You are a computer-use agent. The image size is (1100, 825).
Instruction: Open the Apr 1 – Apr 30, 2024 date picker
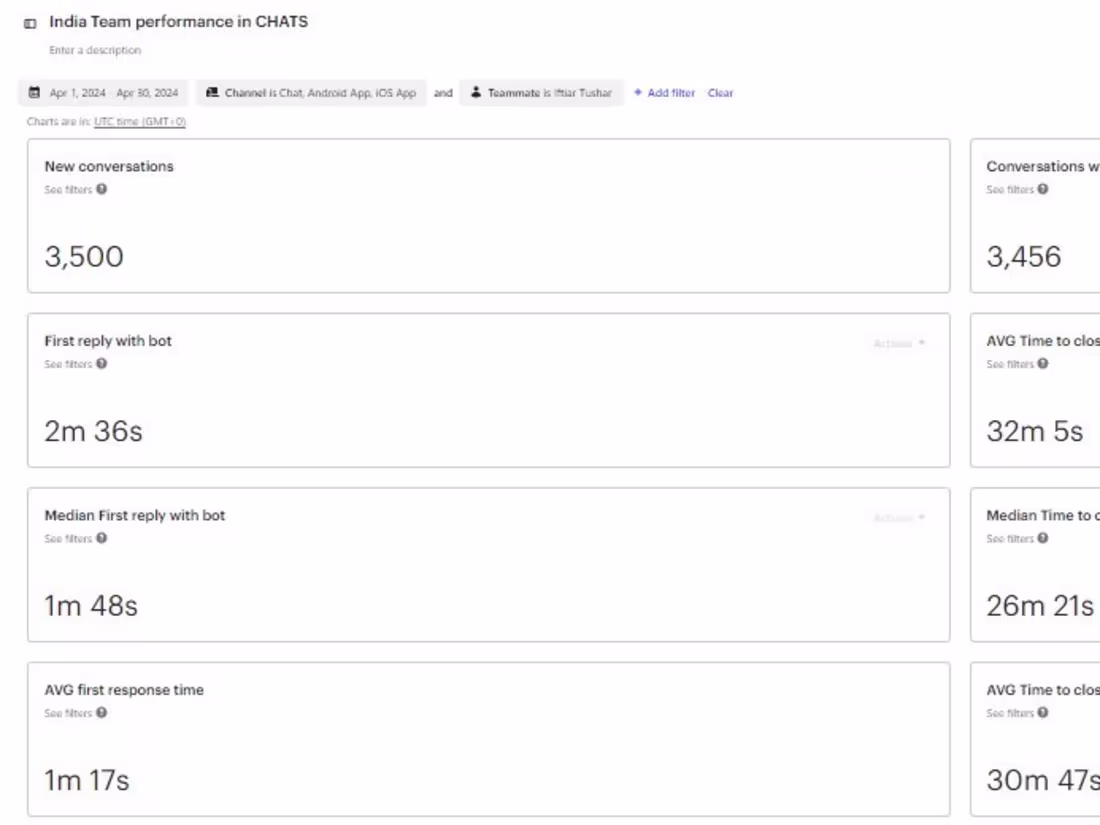click(103, 93)
